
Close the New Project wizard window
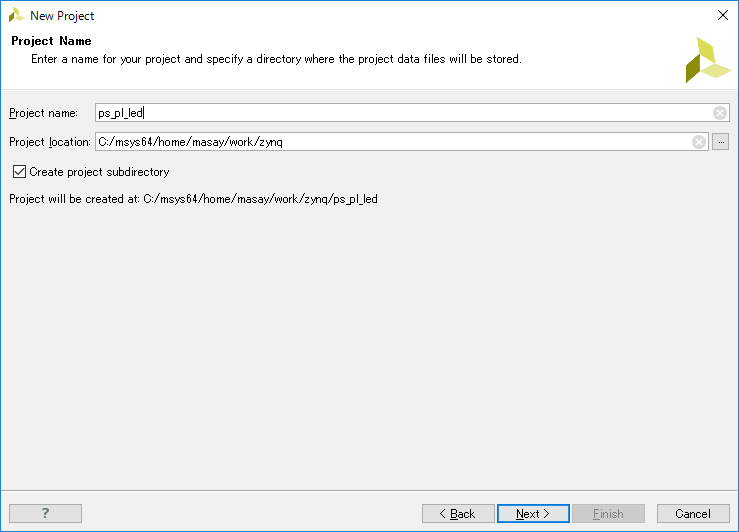(x=723, y=15)
